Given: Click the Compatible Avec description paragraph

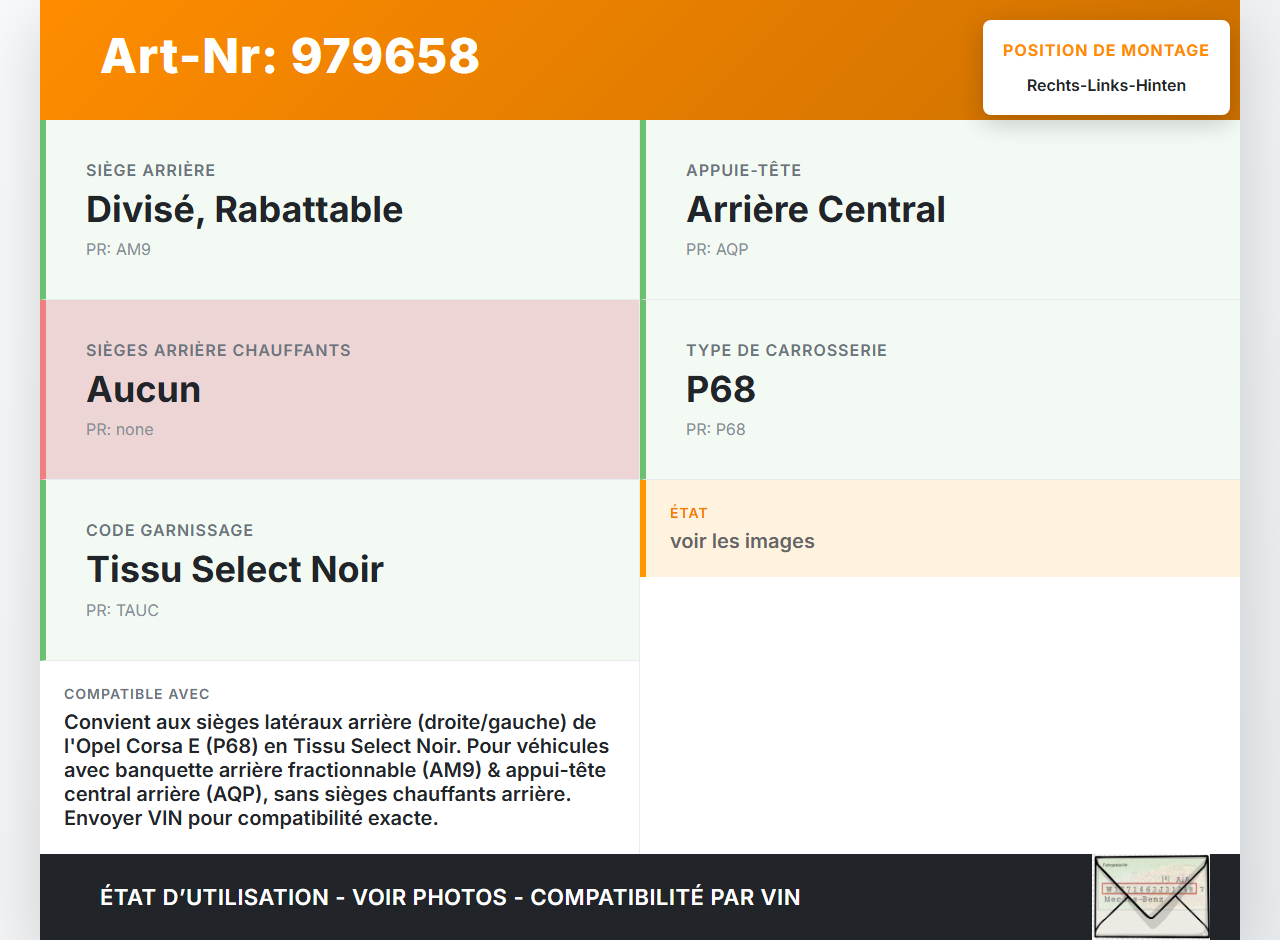Looking at the screenshot, I should [x=338, y=770].
